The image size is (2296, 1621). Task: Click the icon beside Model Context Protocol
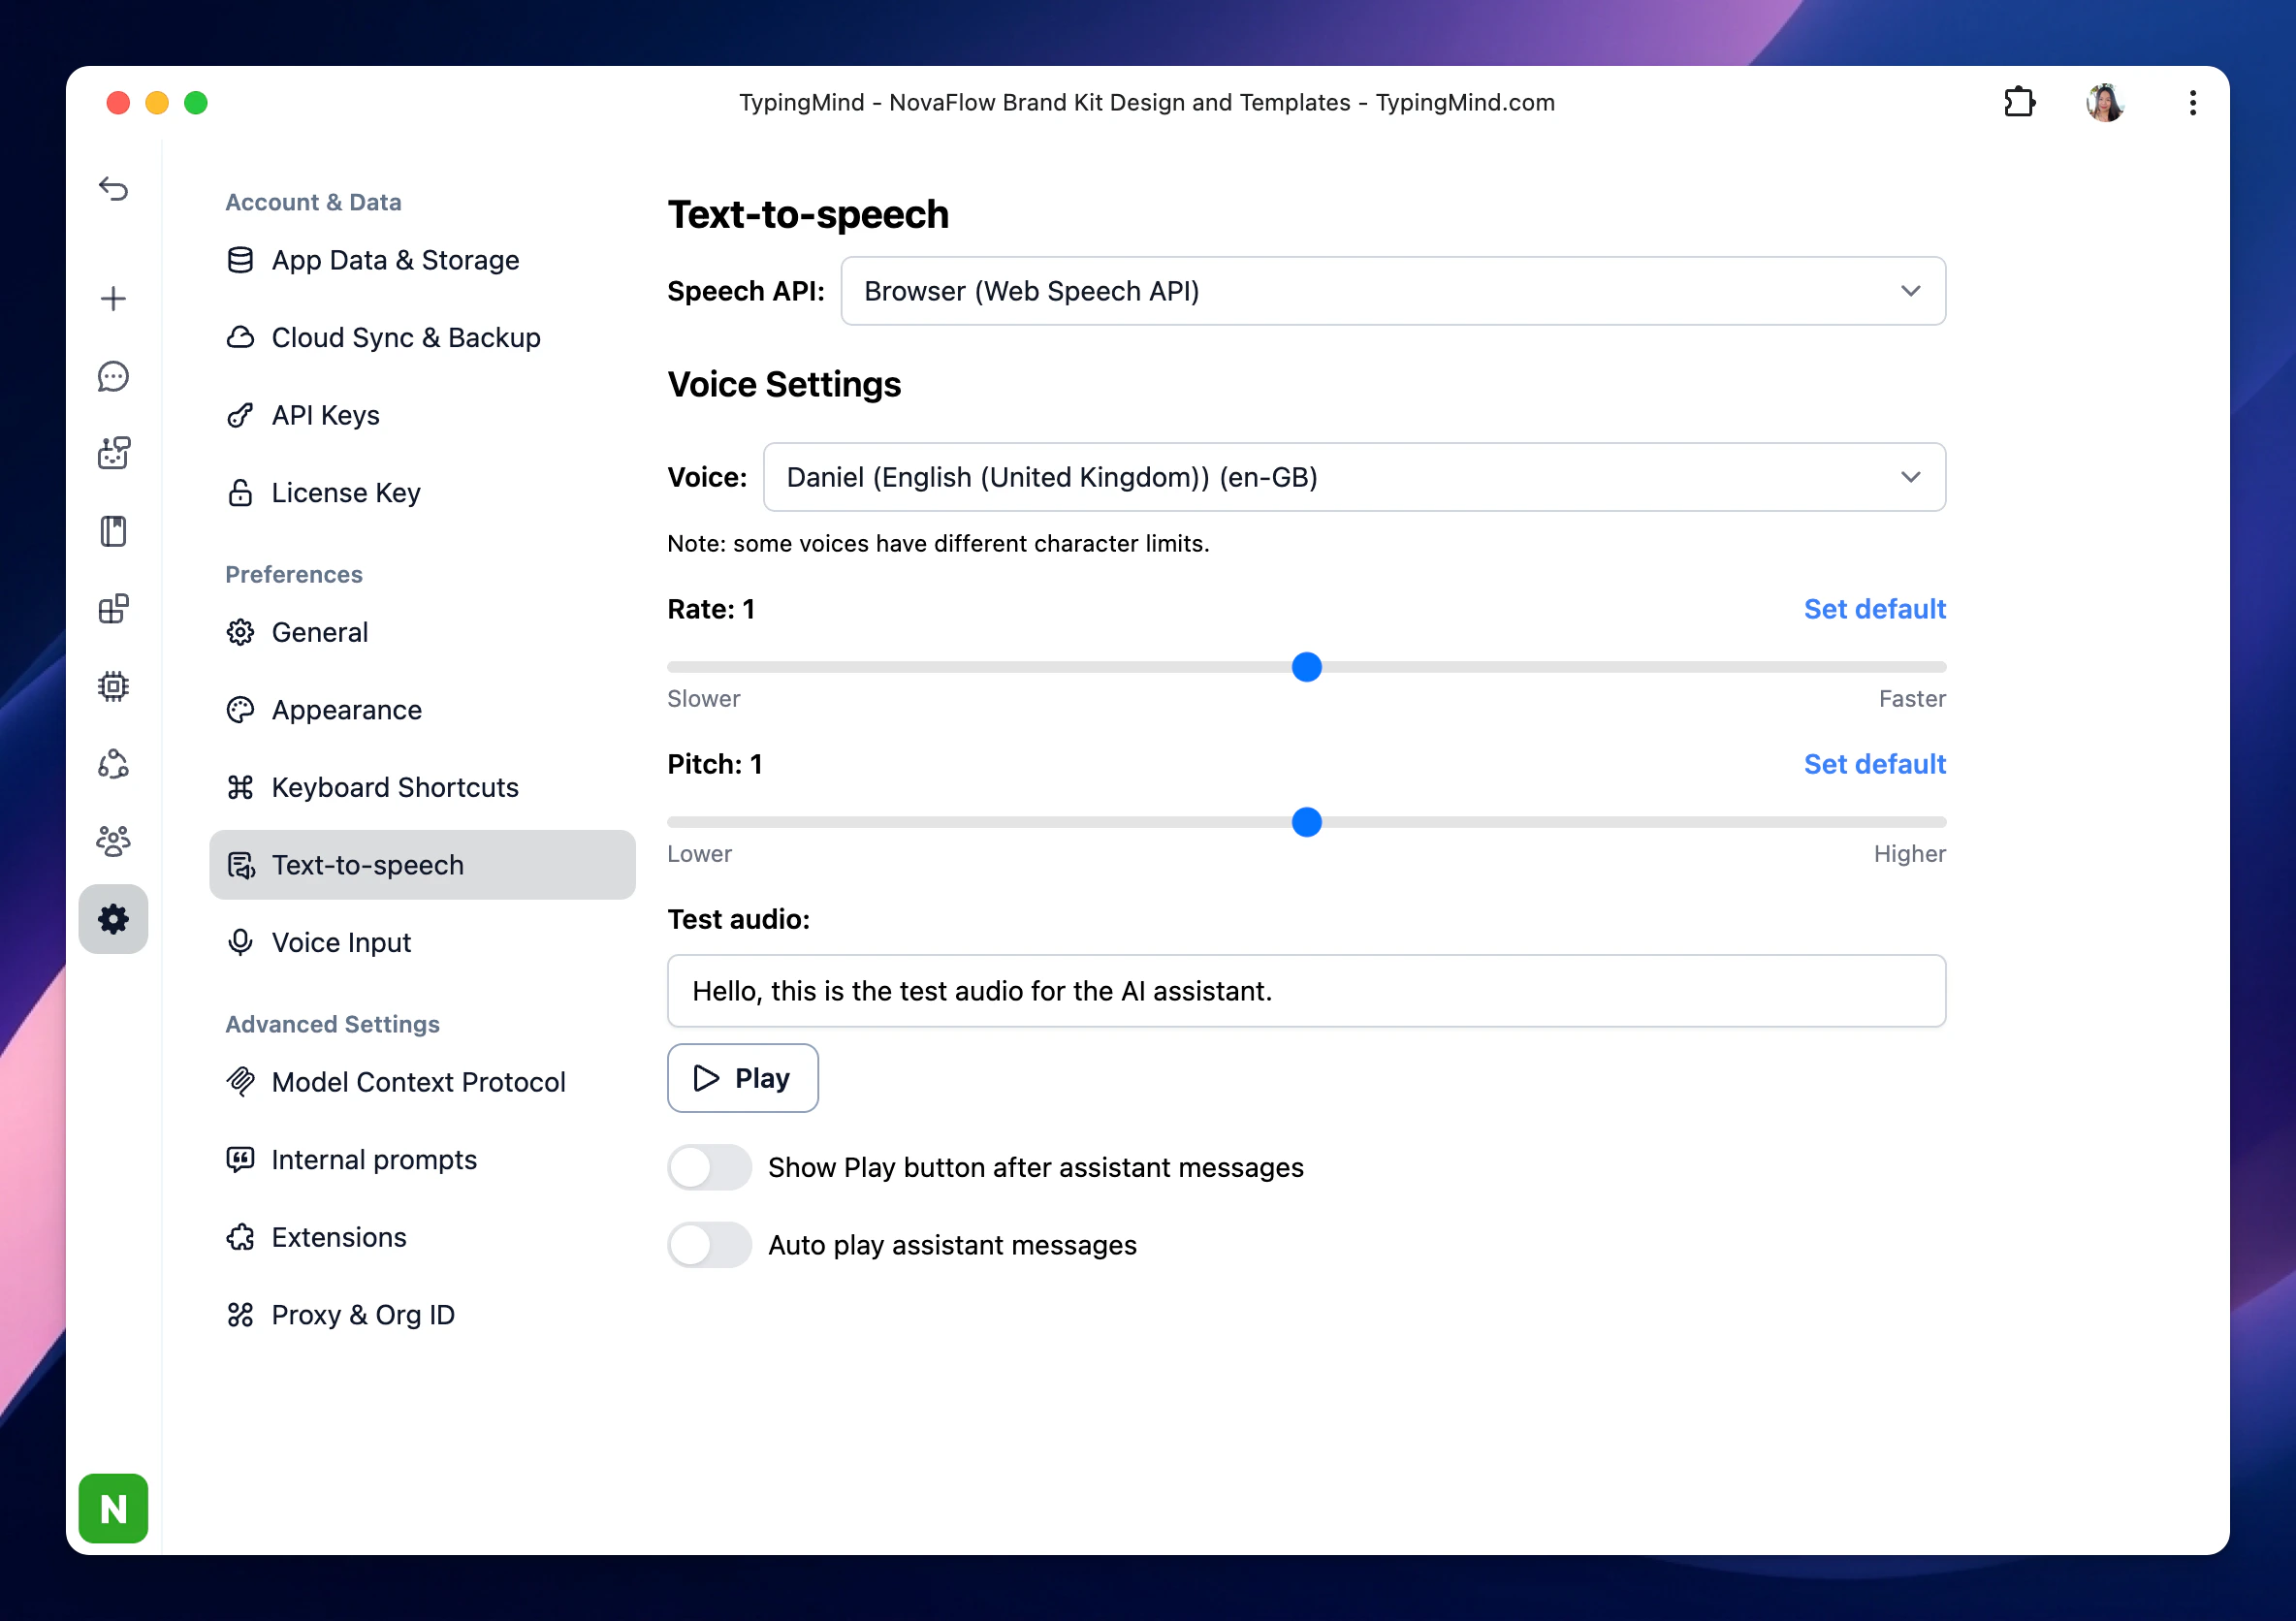240,1082
